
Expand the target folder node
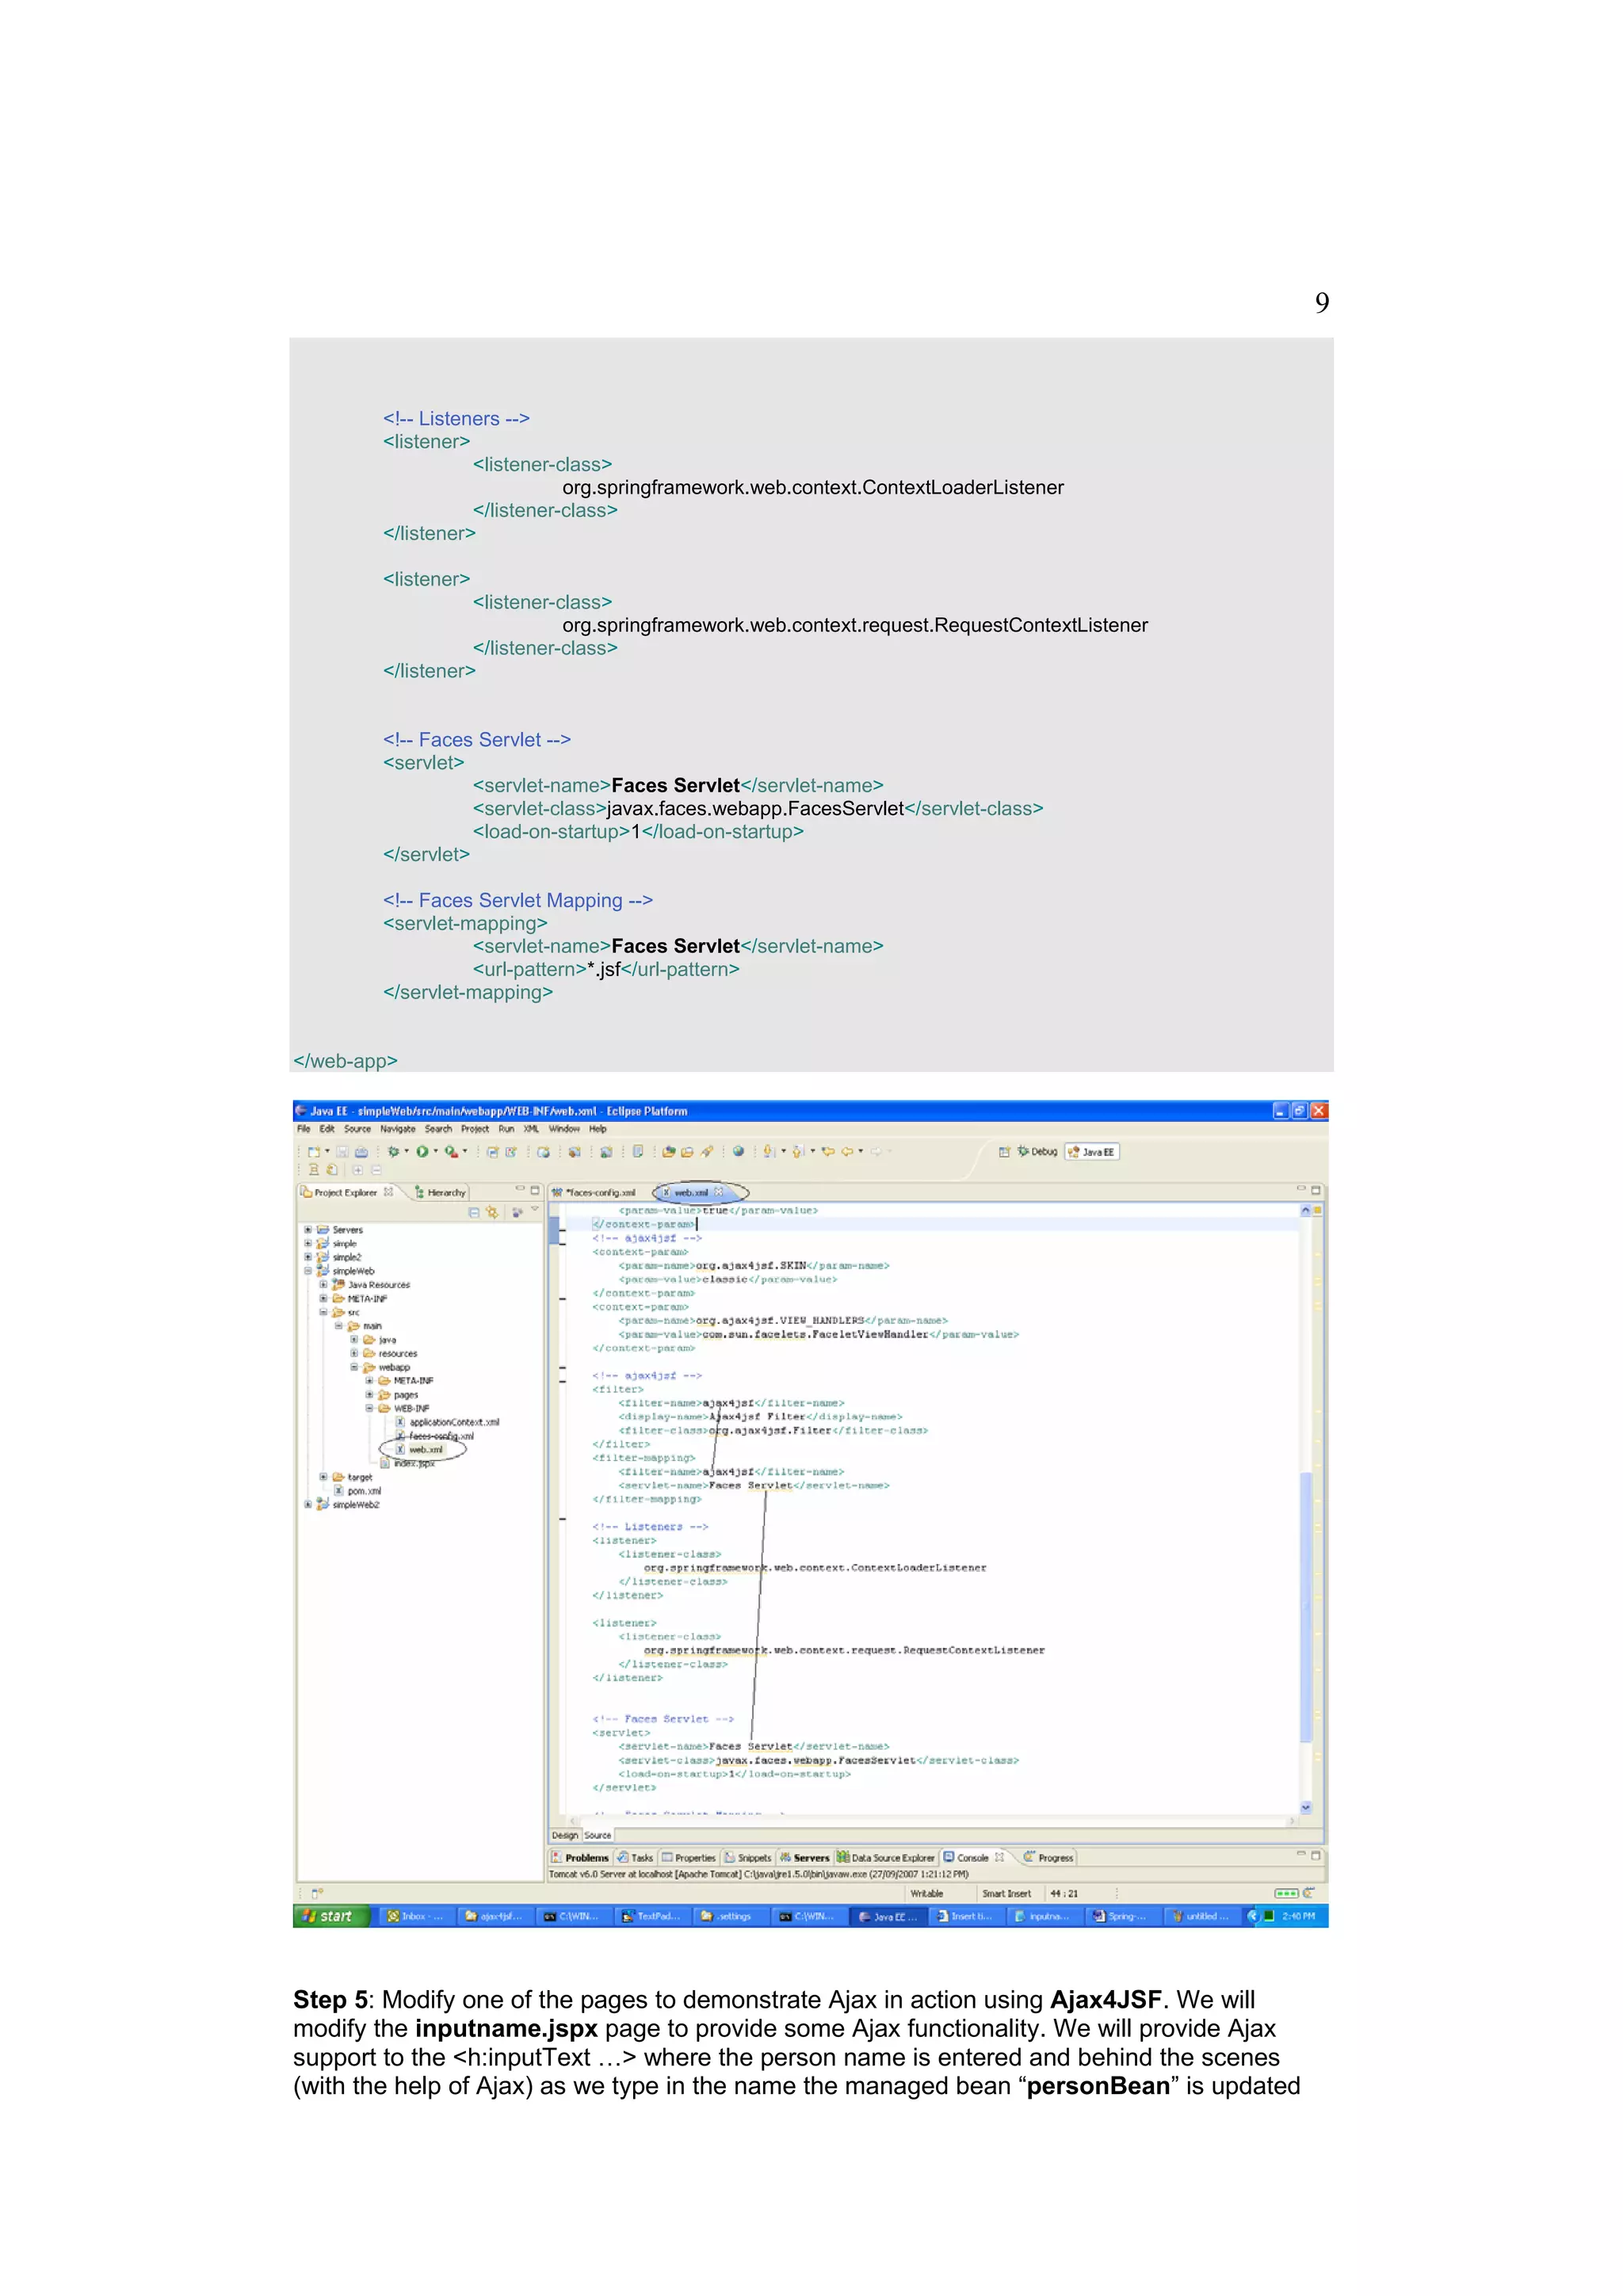[323, 1477]
